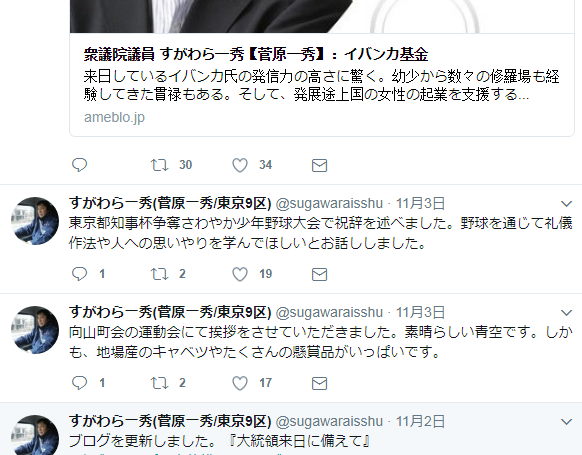
Task: Reply to the Ivanka fund blog tweet
Action: coord(79,165)
